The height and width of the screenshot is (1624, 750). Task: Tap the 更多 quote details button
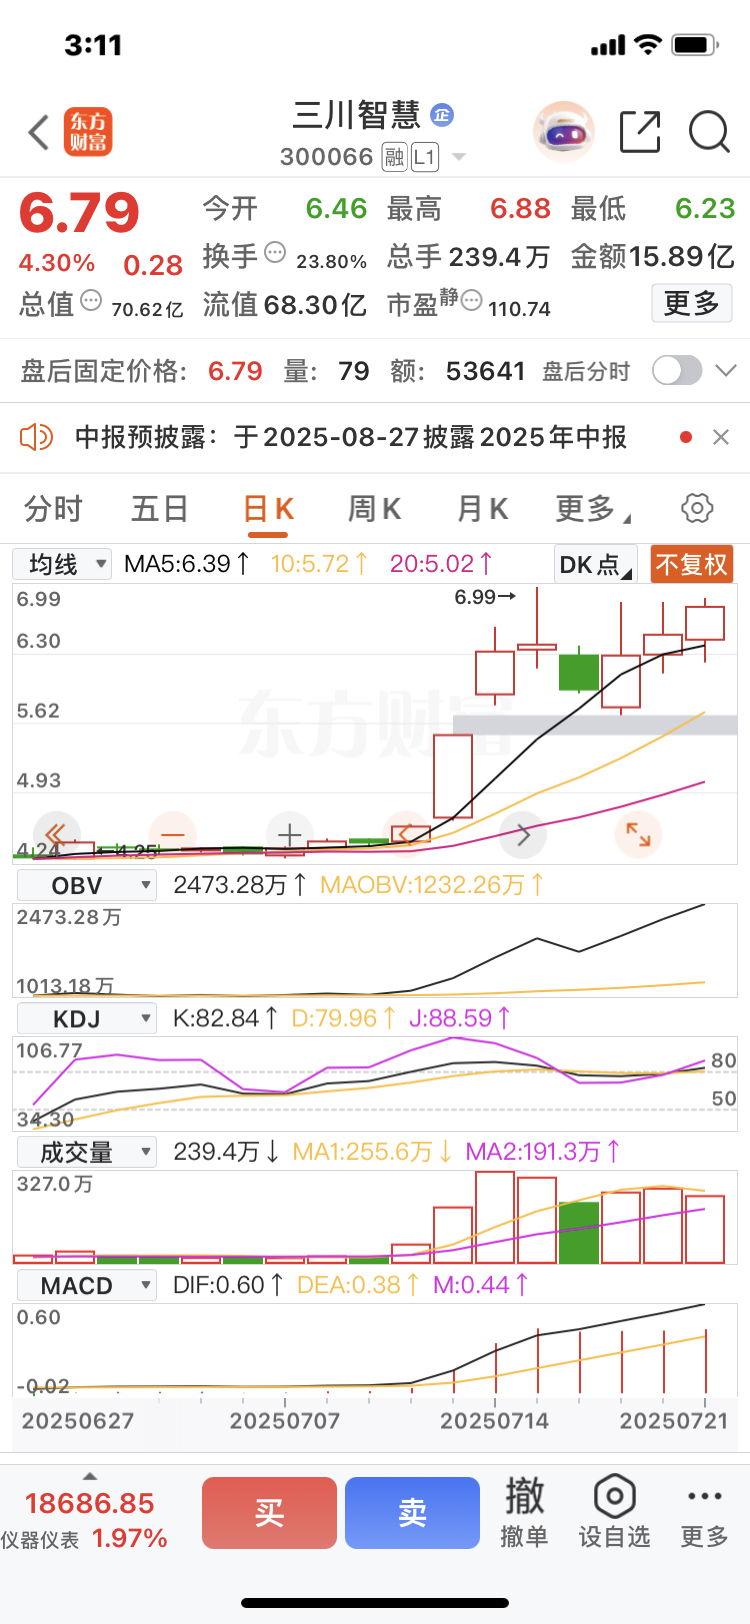[692, 303]
